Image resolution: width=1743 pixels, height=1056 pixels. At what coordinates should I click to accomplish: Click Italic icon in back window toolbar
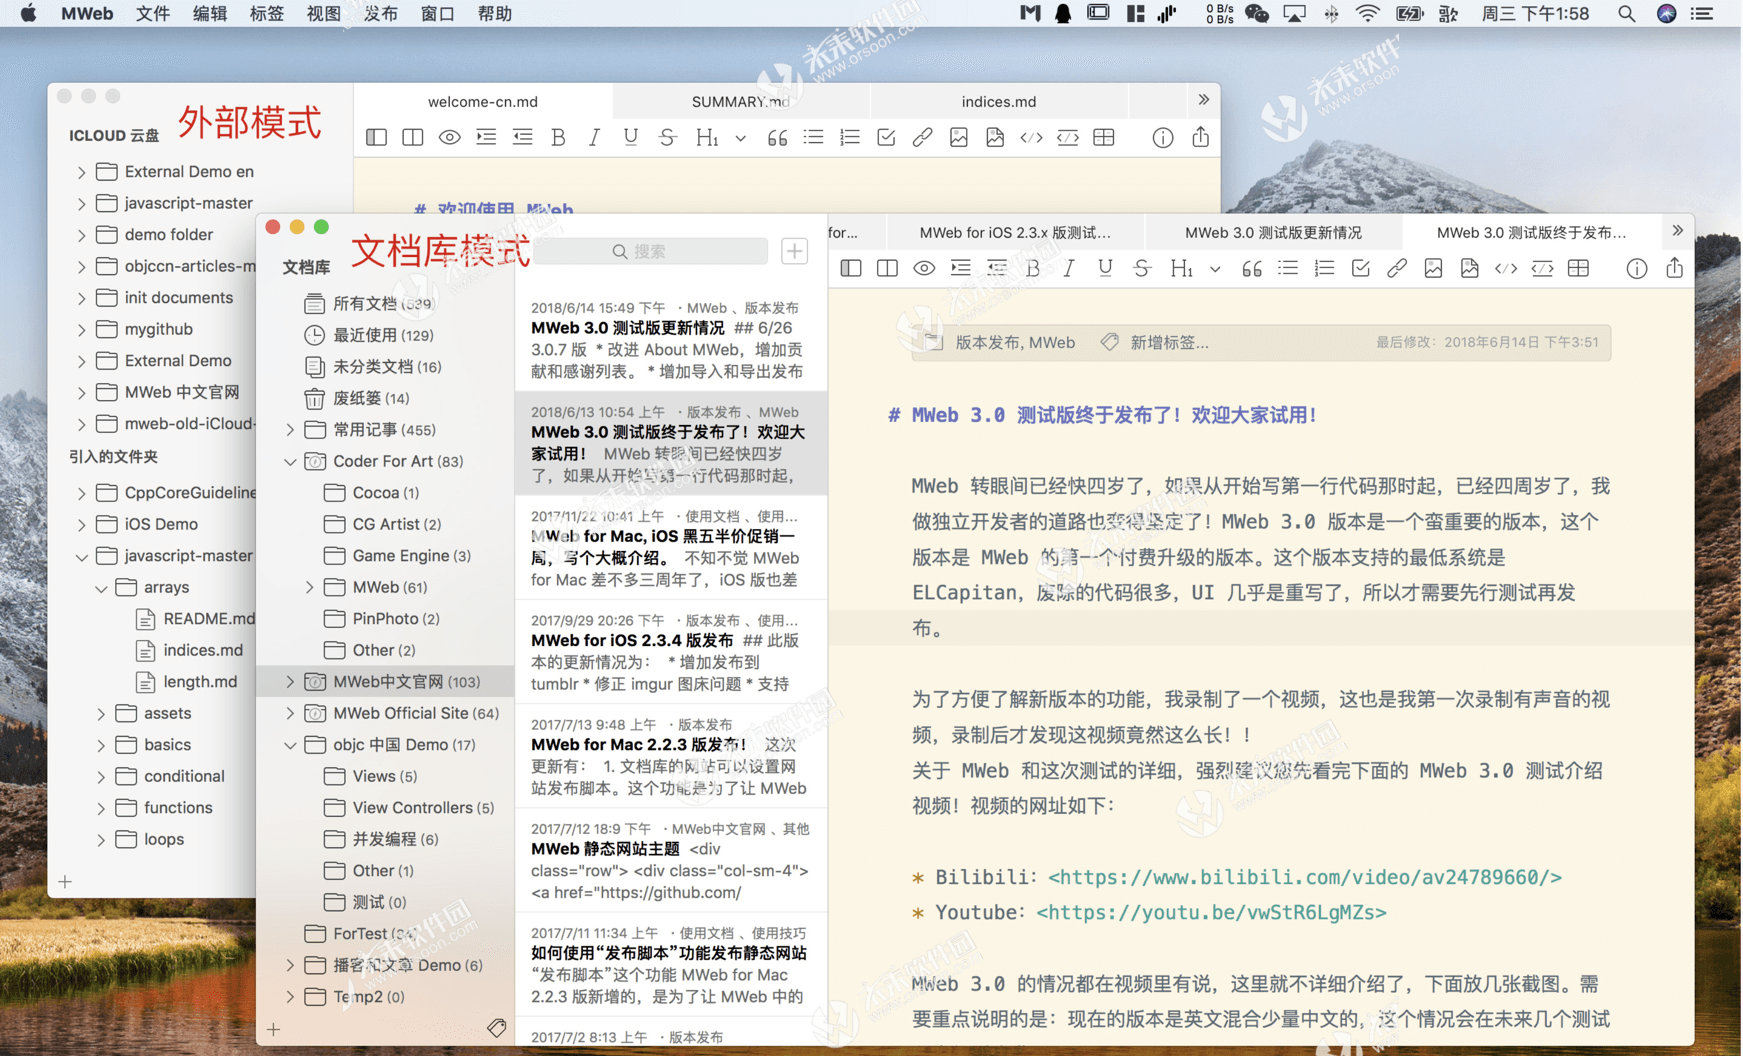click(x=595, y=137)
